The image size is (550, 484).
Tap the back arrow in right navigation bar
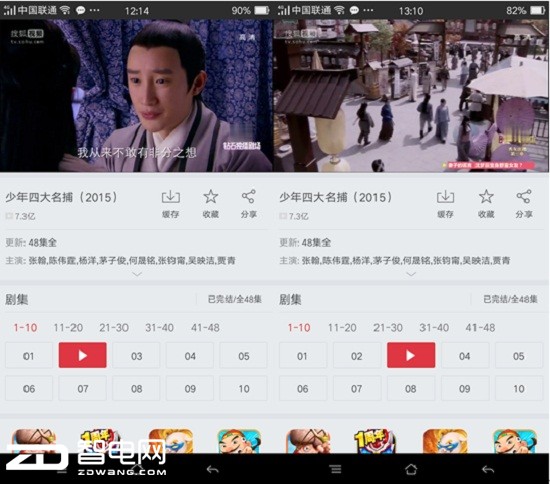click(488, 469)
